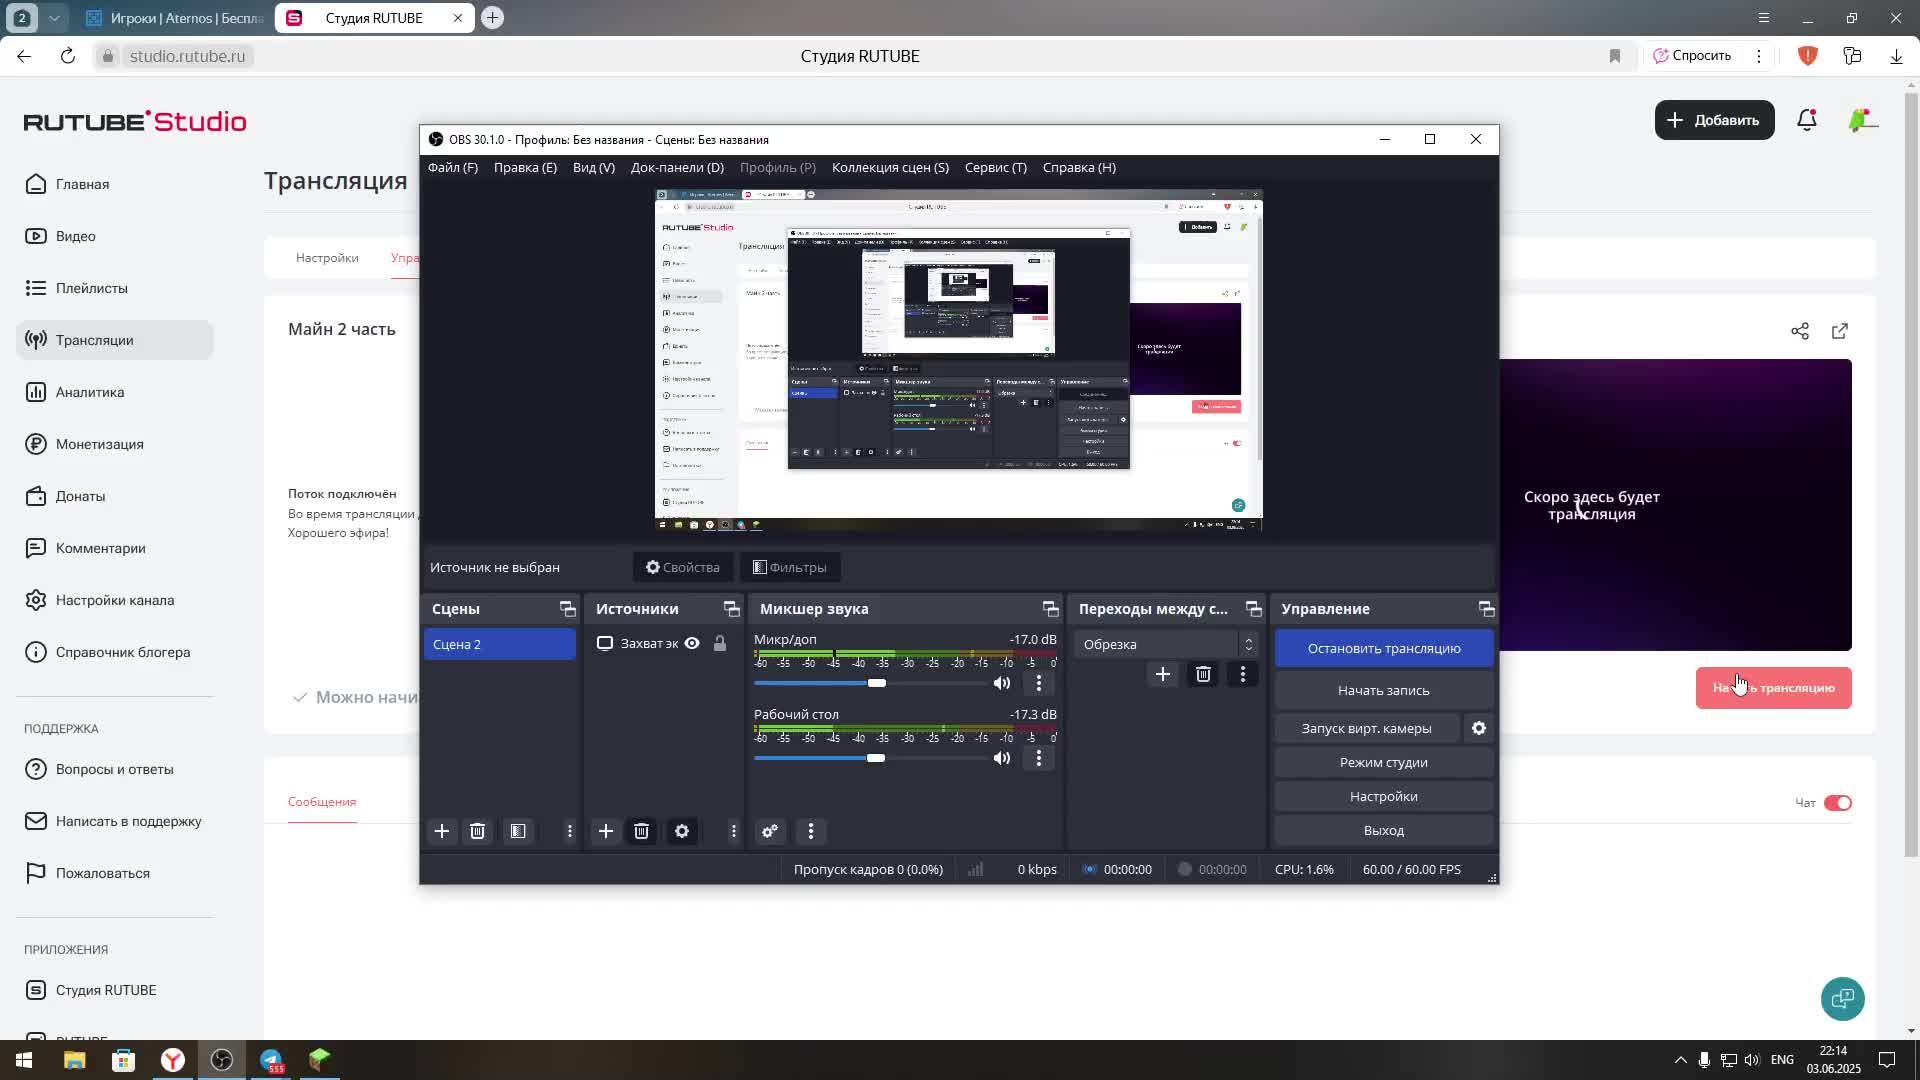Add a scene transition with plus icon
1920x1080 pixels.
pos(1163,675)
